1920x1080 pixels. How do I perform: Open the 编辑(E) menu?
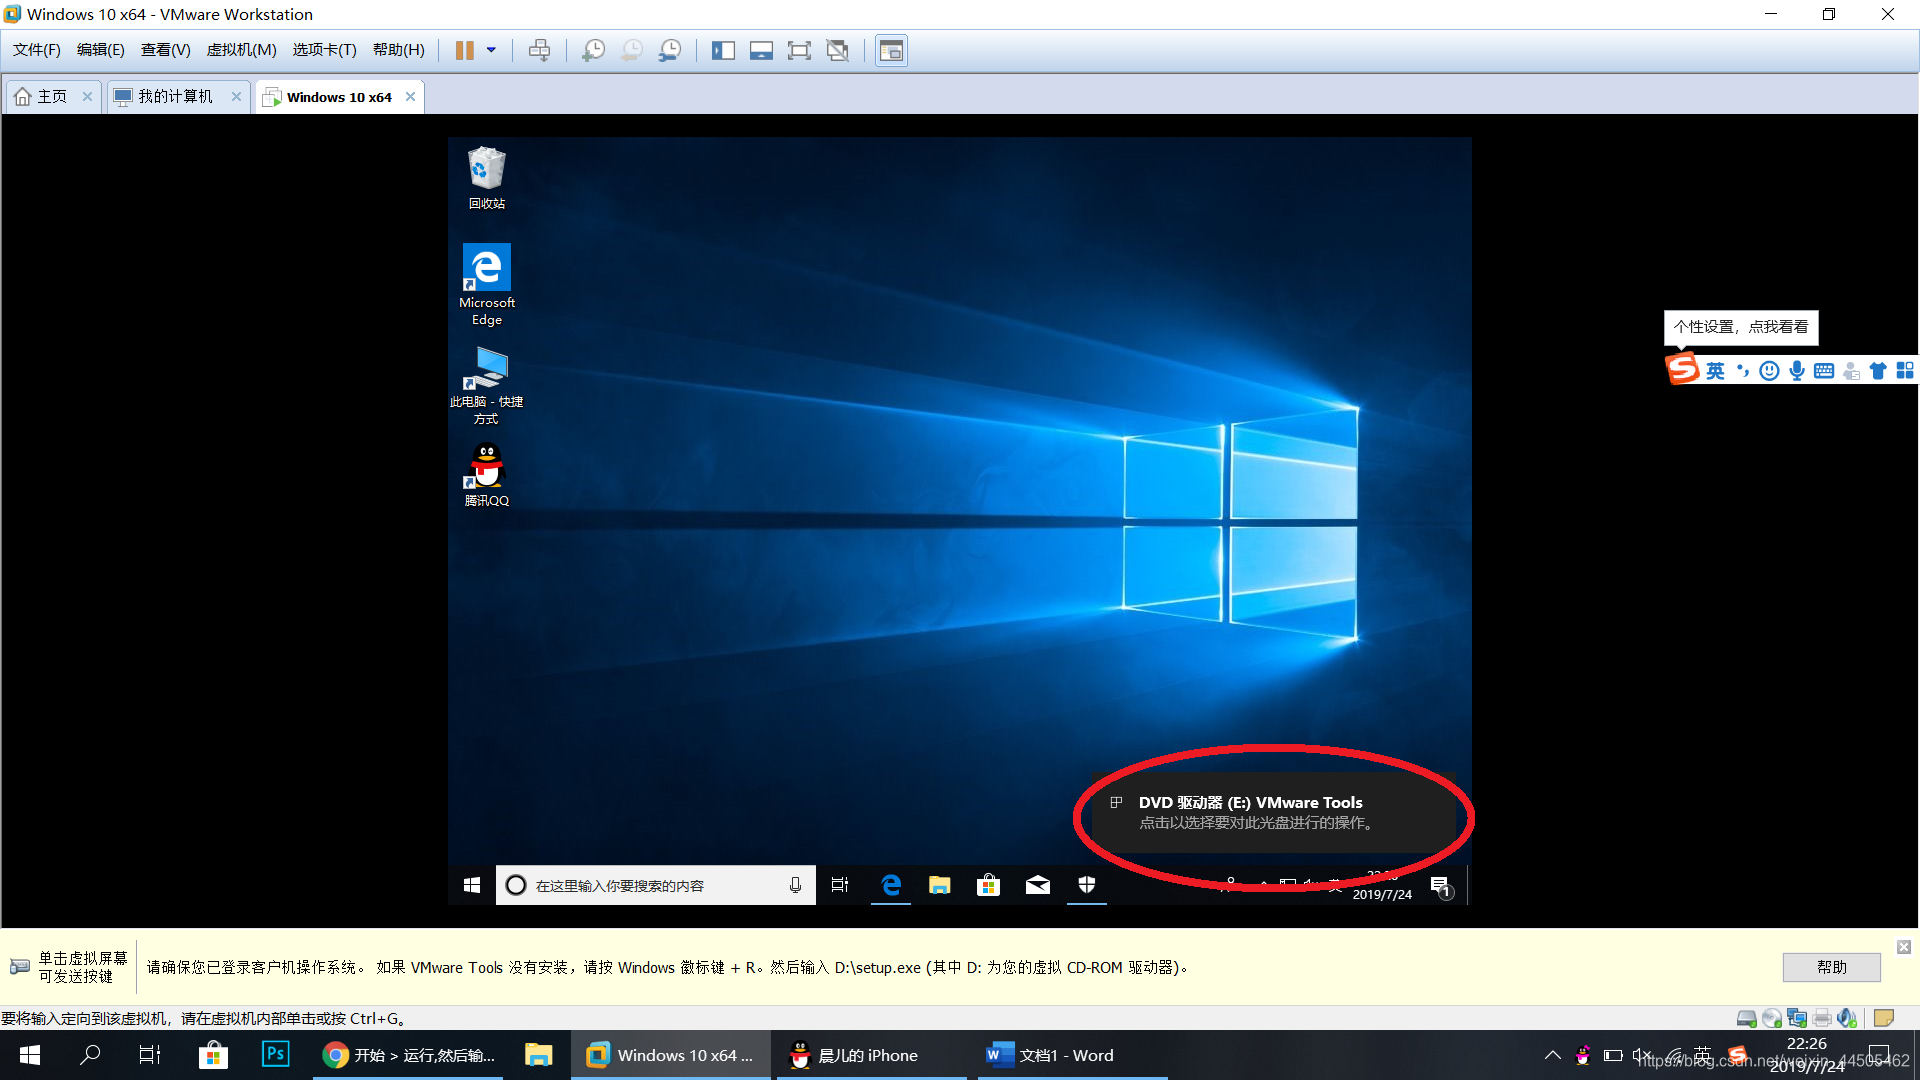pos(101,50)
